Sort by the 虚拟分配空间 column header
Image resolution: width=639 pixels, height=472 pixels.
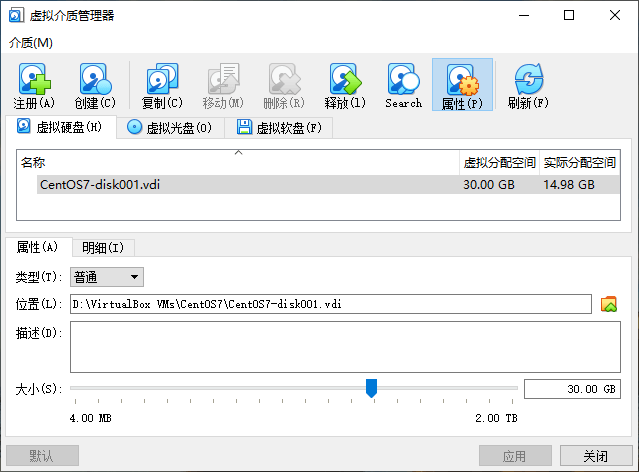(x=500, y=163)
